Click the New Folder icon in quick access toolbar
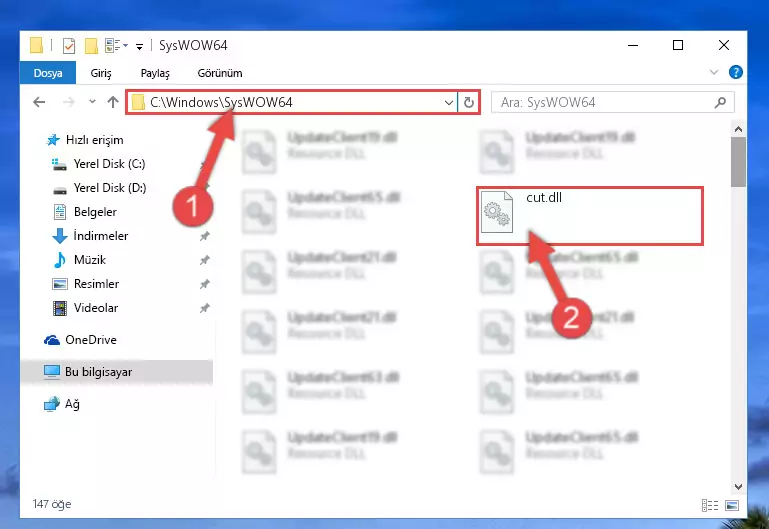This screenshot has width=769, height=529. pos(91,46)
